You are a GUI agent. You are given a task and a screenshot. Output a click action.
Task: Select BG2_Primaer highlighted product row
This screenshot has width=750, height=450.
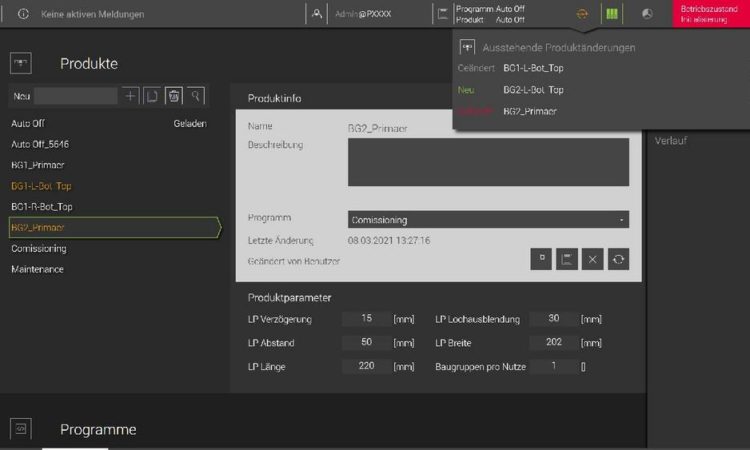[x=115, y=228]
